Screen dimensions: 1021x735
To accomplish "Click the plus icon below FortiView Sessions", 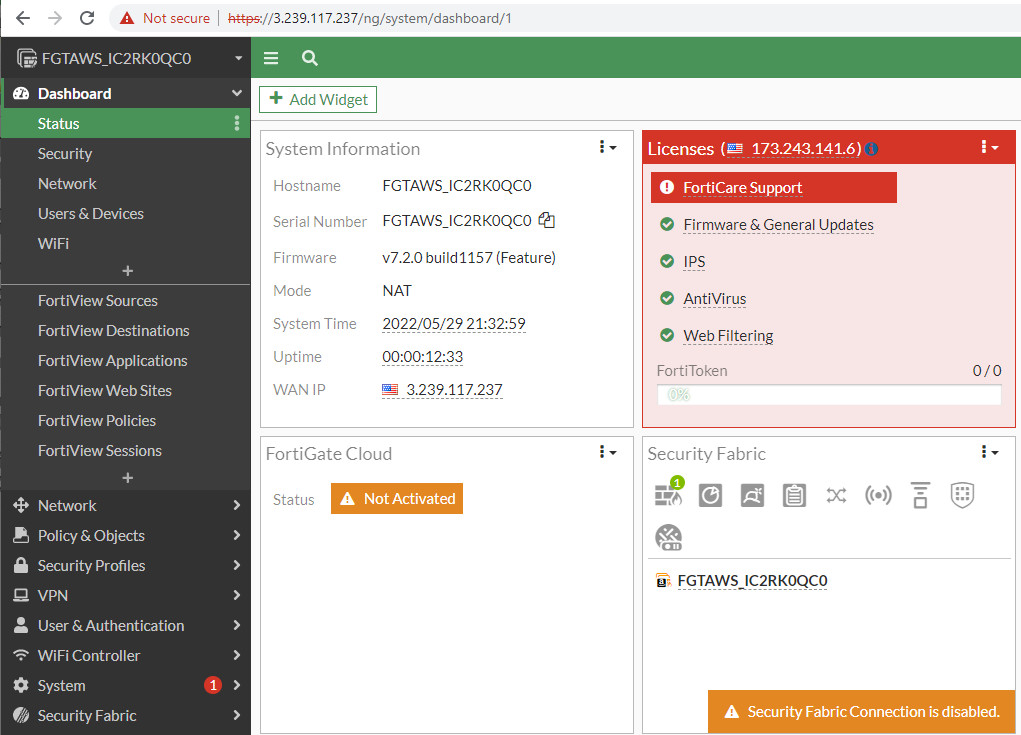I will point(128,477).
